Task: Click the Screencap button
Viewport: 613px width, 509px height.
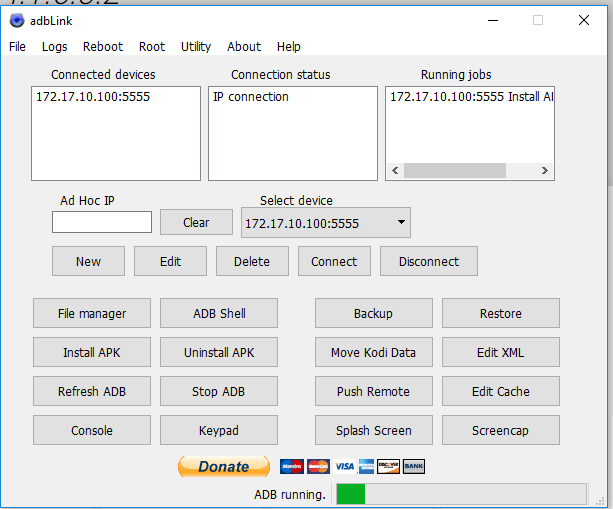Action: (501, 430)
